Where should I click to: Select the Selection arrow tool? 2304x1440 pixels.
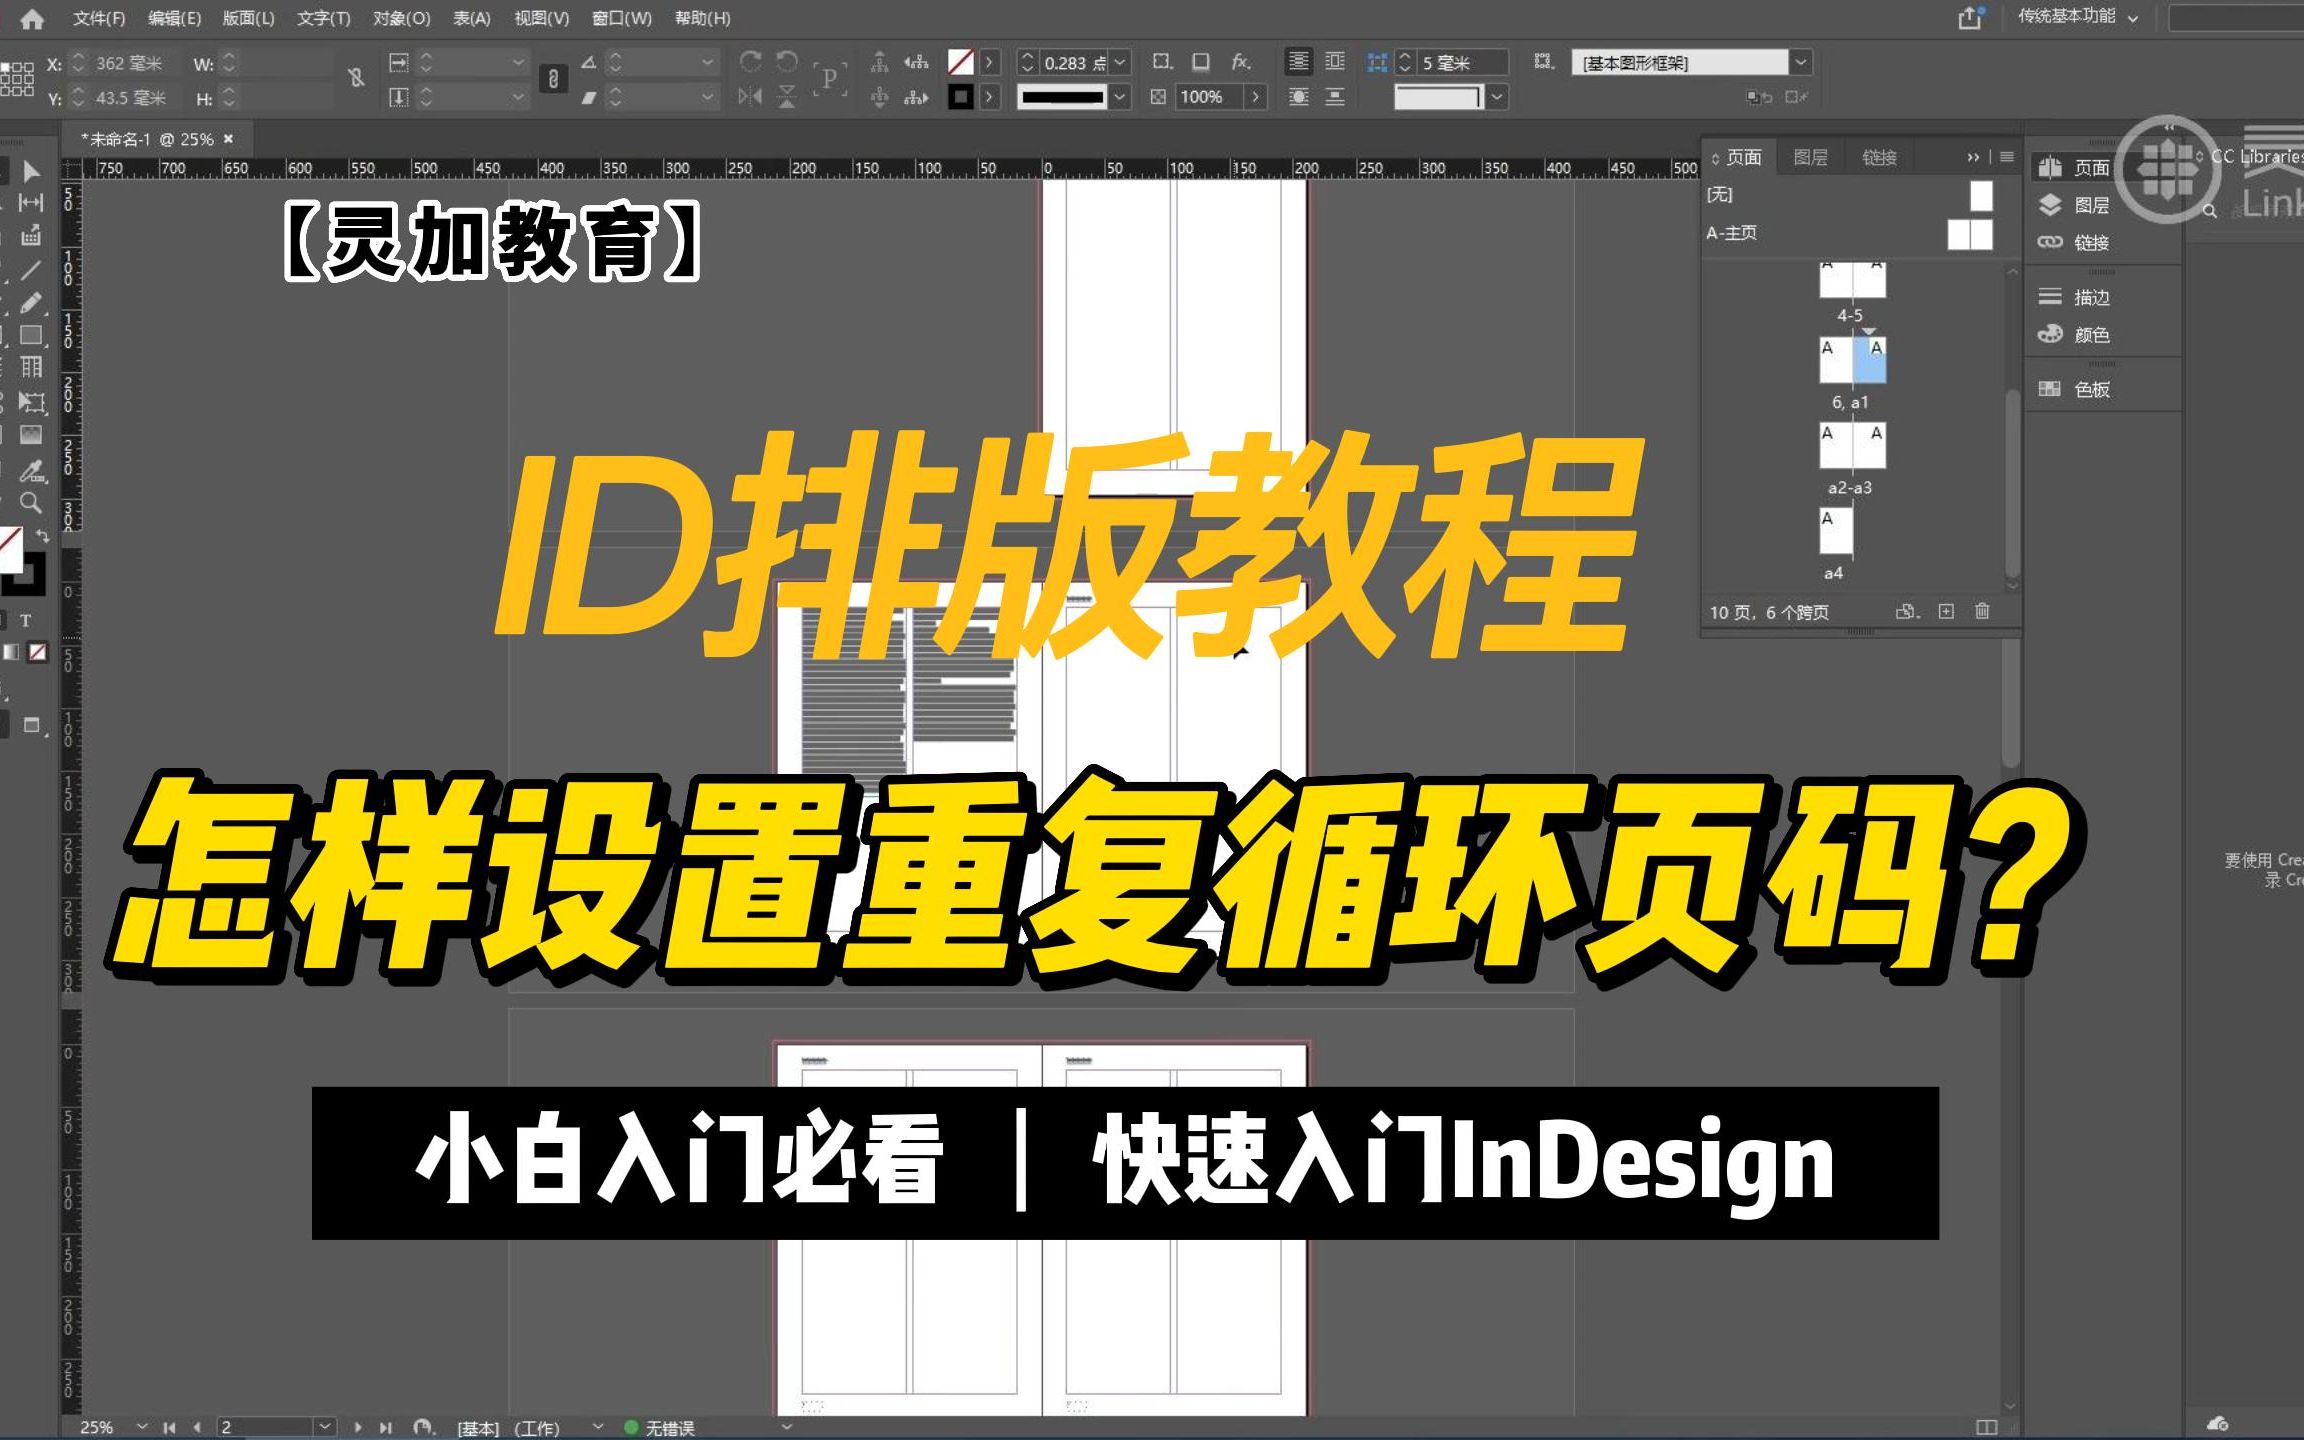tap(30, 171)
